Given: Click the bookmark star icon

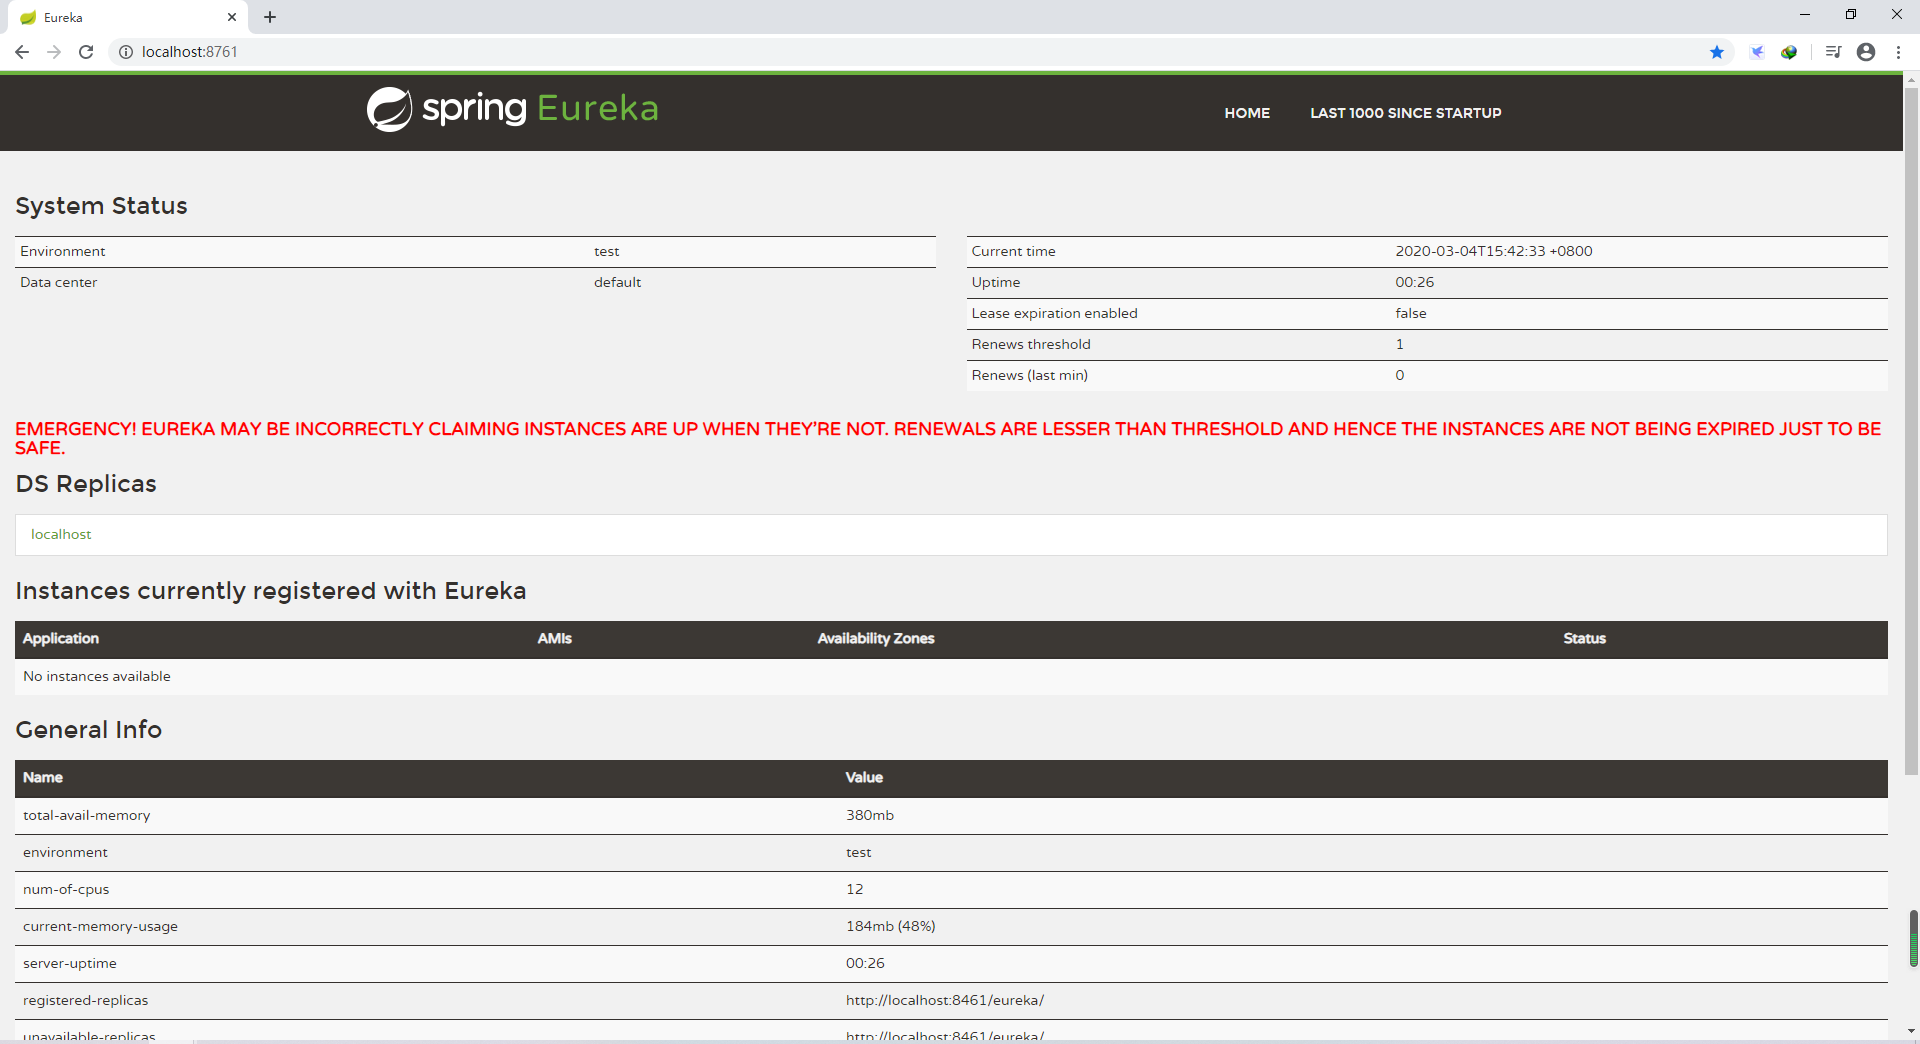Looking at the screenshot, I should [x=1717, y=52].
